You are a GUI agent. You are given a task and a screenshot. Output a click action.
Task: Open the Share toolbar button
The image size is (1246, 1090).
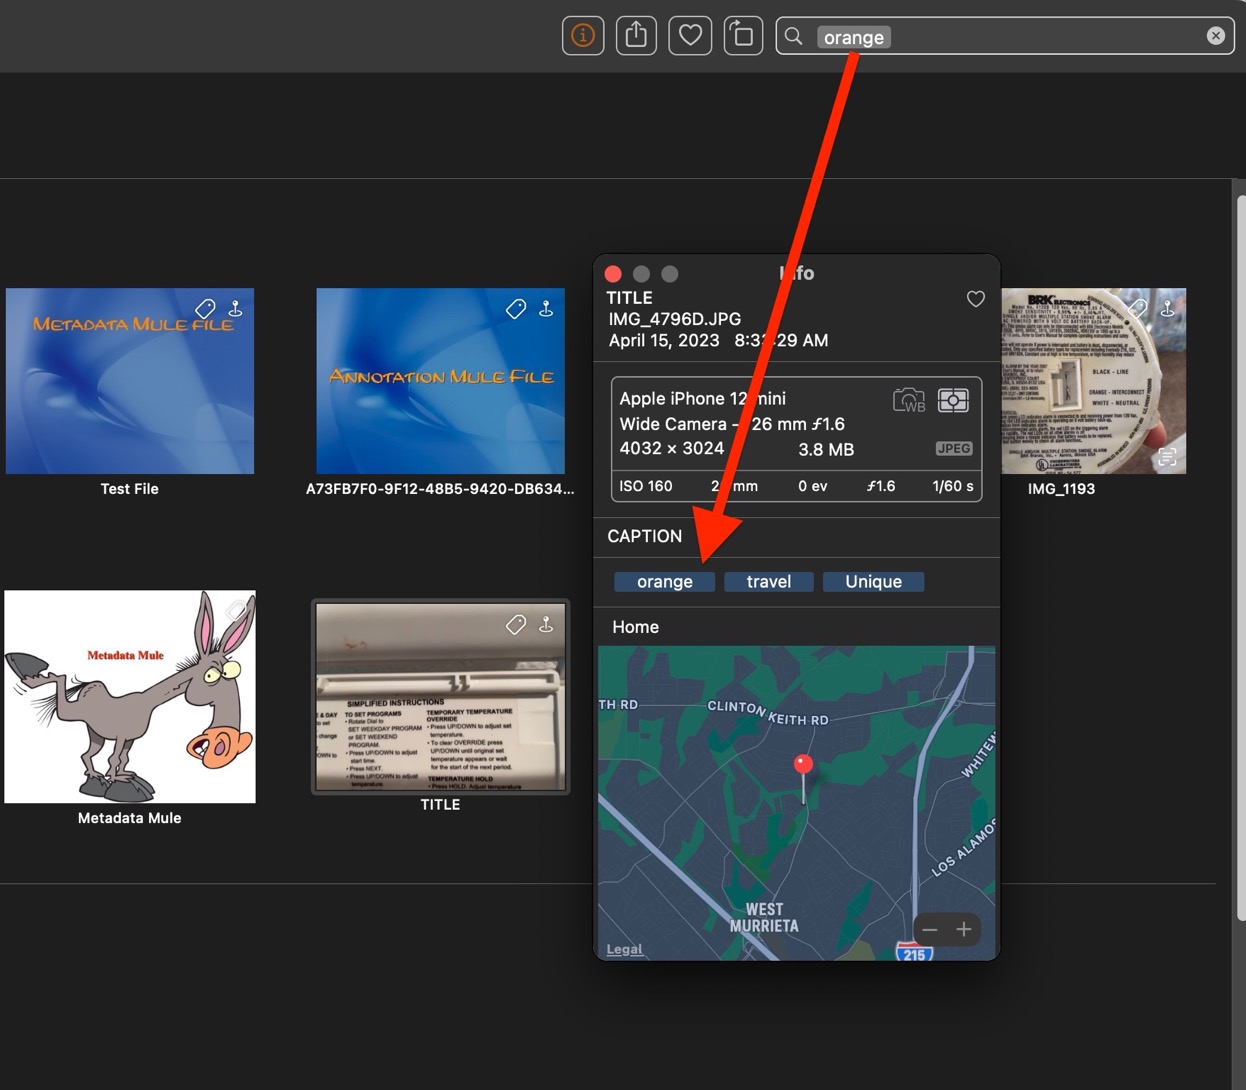click(x=636, y=36)
